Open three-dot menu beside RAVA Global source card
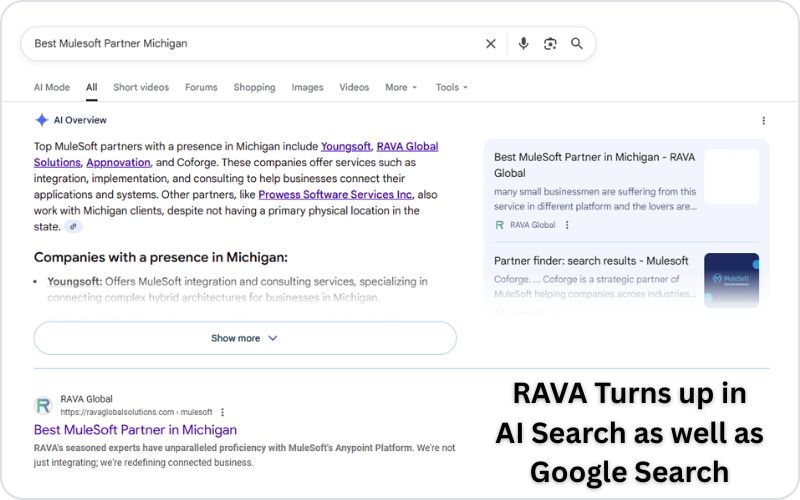This screenshot has height=500, width=800. point(567,225)
